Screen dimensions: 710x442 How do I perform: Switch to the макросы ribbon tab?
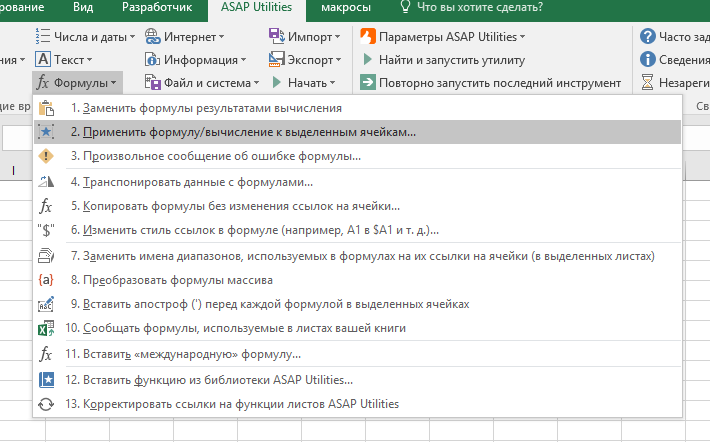tap(345, 7)
